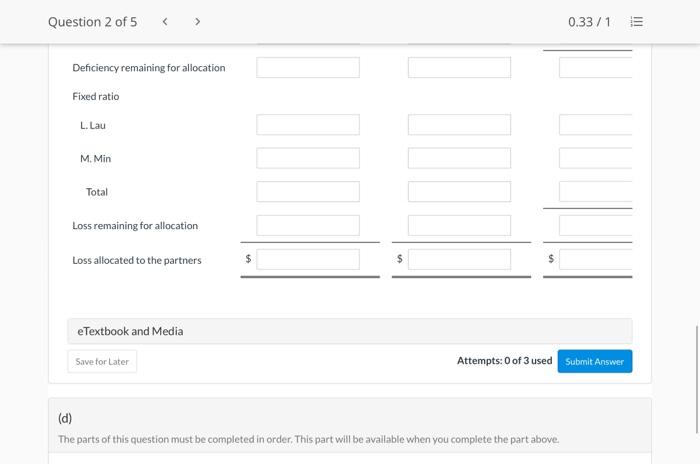
Task: Click third Loss allocated to the partners field
Action: (596, 259)
